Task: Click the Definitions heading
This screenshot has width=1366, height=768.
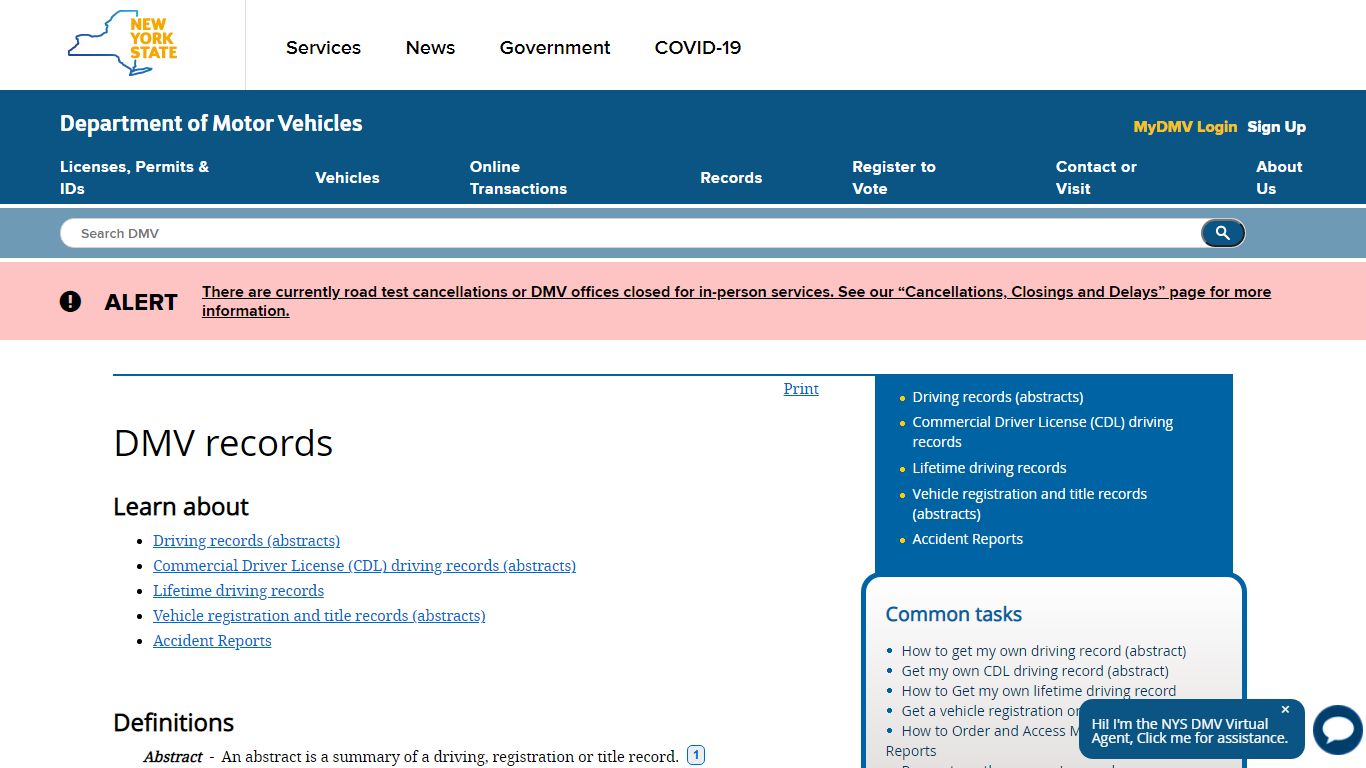Action: [173, 723]
